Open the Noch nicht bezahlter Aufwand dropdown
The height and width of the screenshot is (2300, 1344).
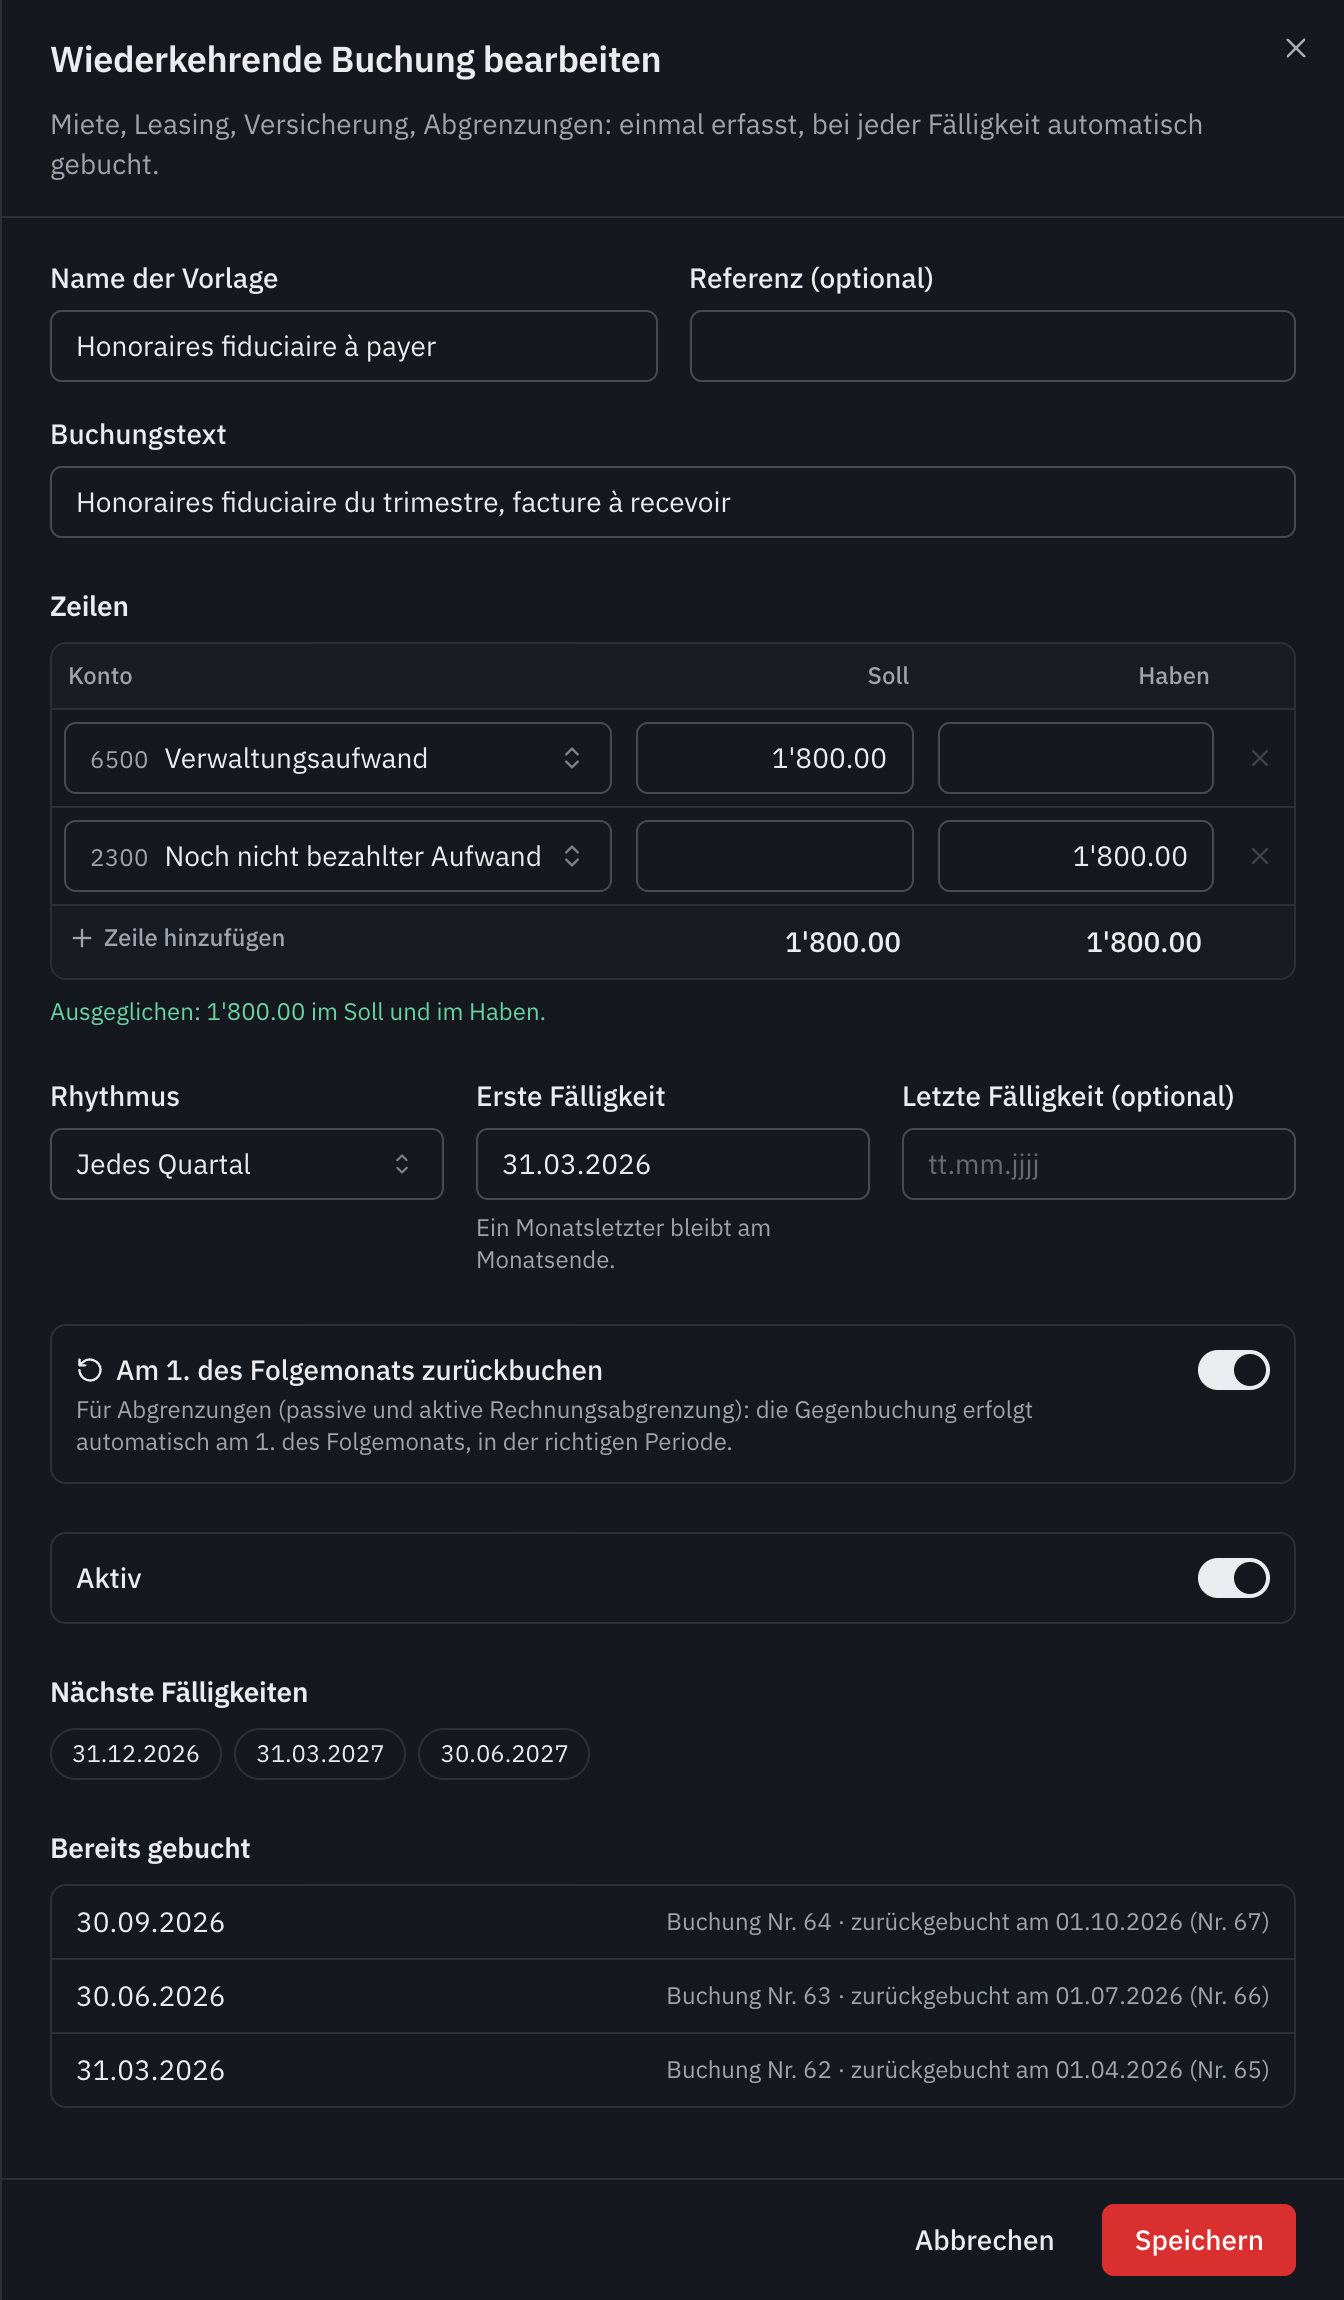[338, 857]
